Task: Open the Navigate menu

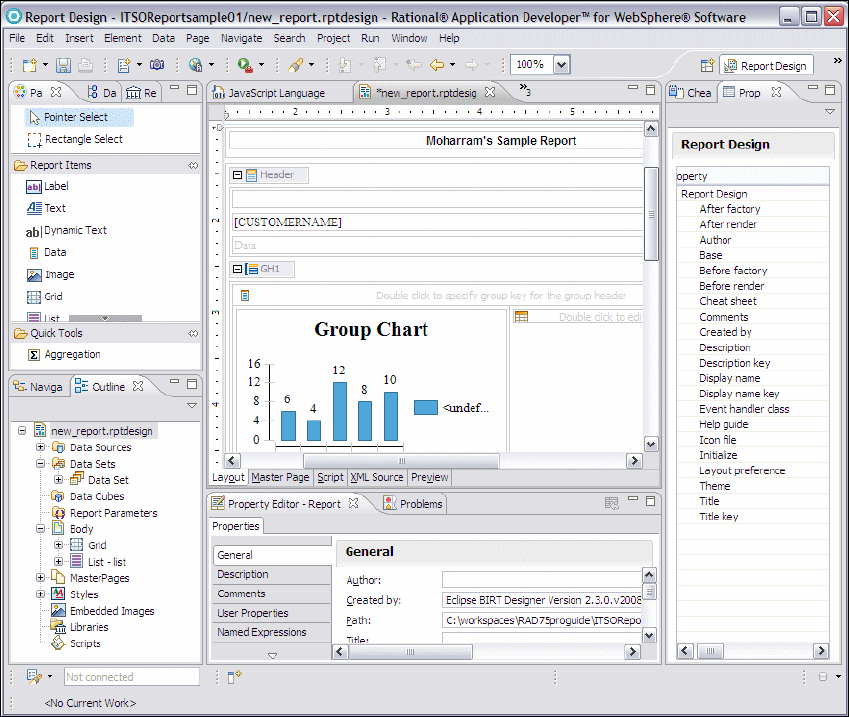Action: (x=241, y=38)
